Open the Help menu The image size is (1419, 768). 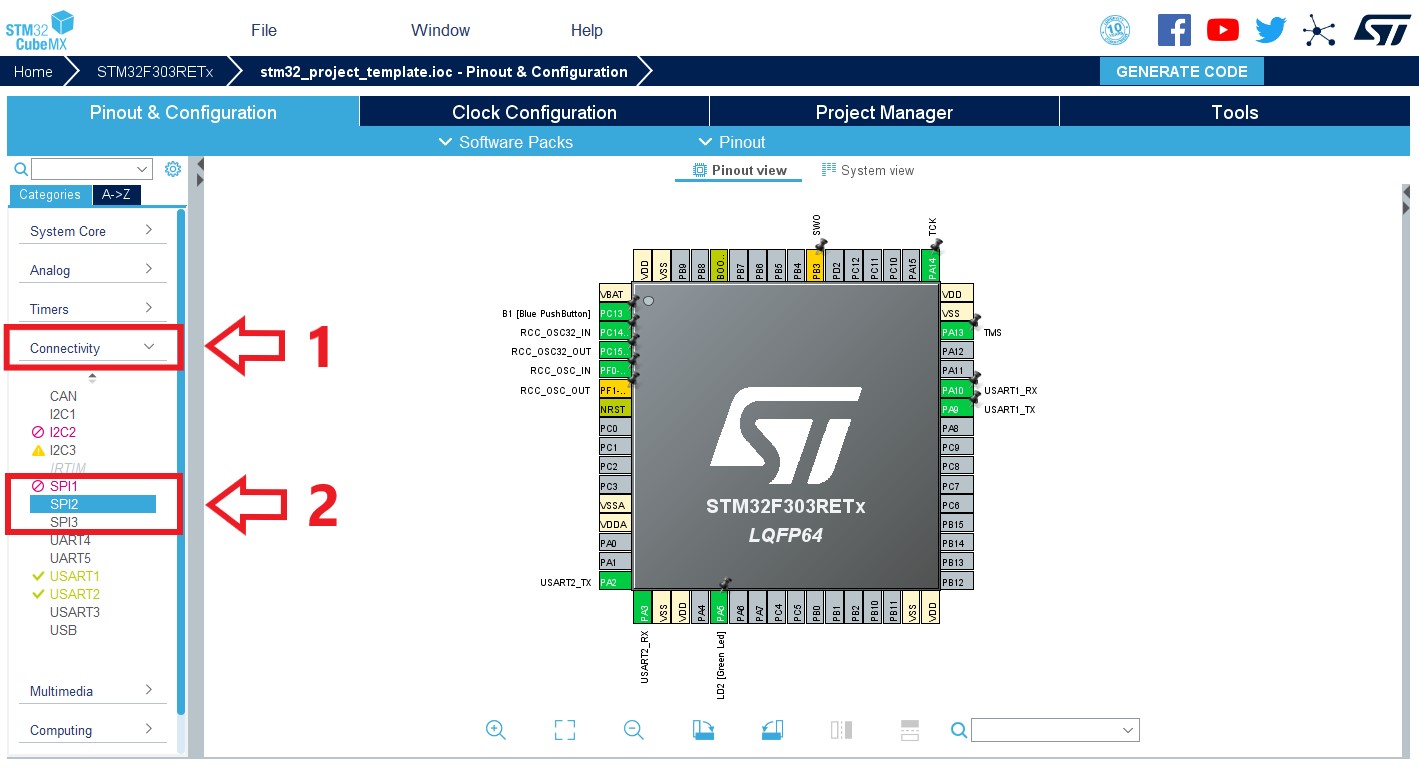pyautogui.click(x=587, y=30)
